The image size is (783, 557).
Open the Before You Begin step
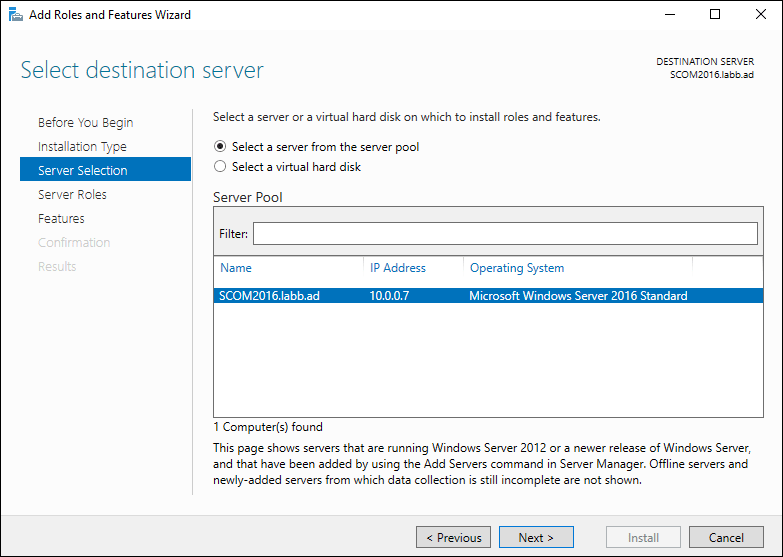(x=85, y=122)
